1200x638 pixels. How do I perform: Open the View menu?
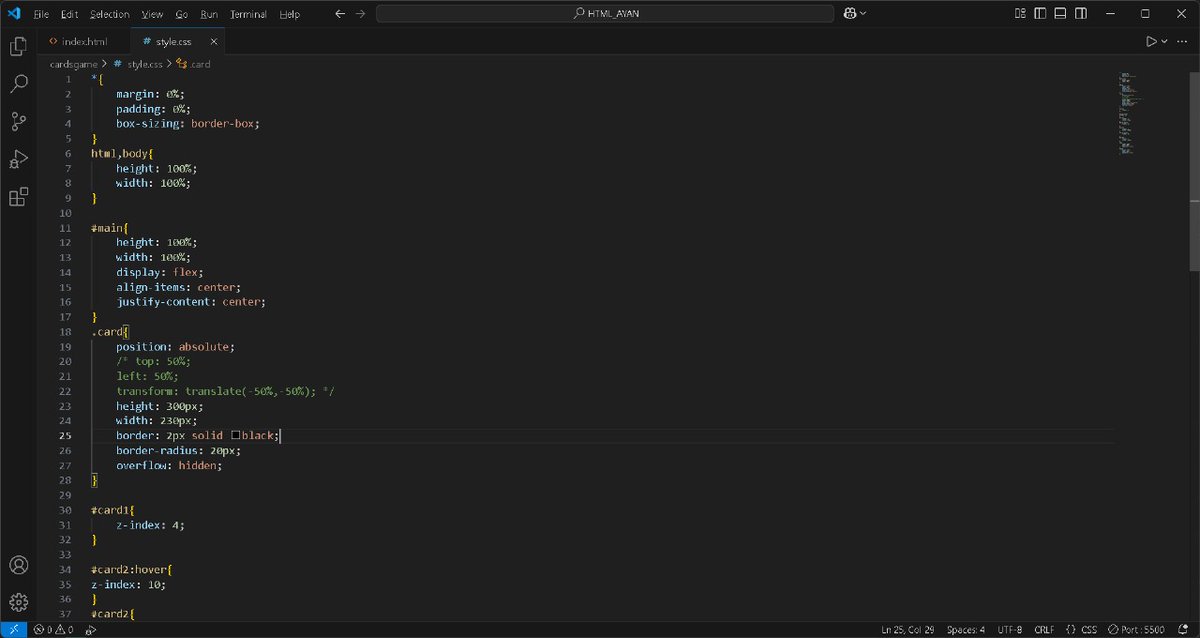click(152, 14)
